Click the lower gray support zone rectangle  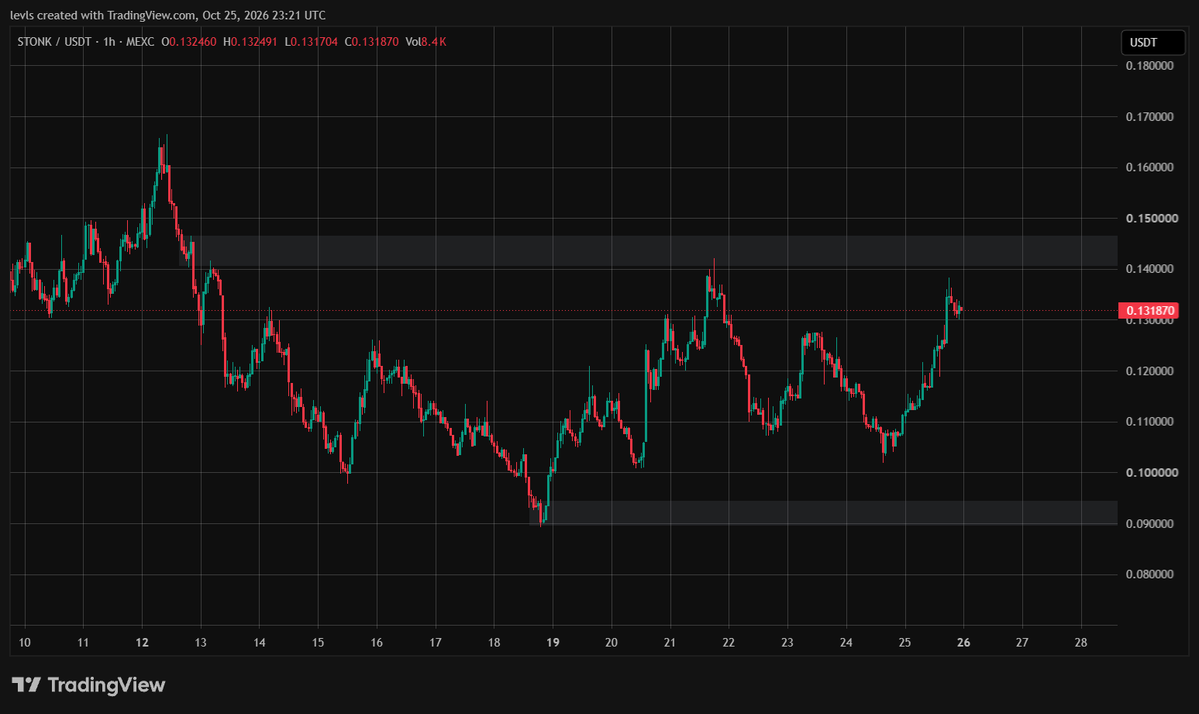point(824,512)
